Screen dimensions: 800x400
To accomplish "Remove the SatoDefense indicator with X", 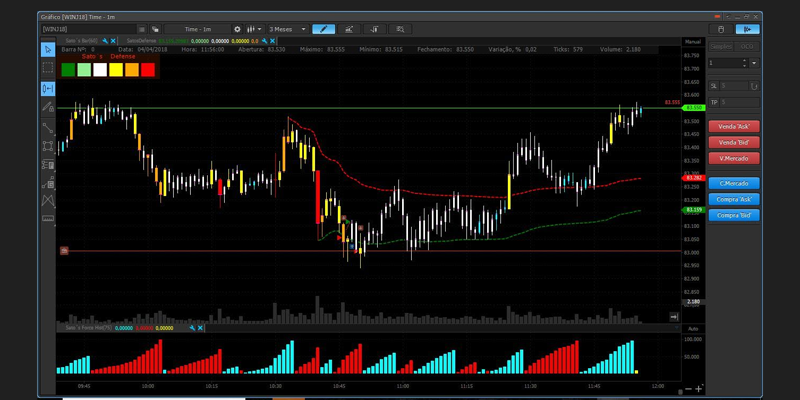I will (x=272, y=40).
